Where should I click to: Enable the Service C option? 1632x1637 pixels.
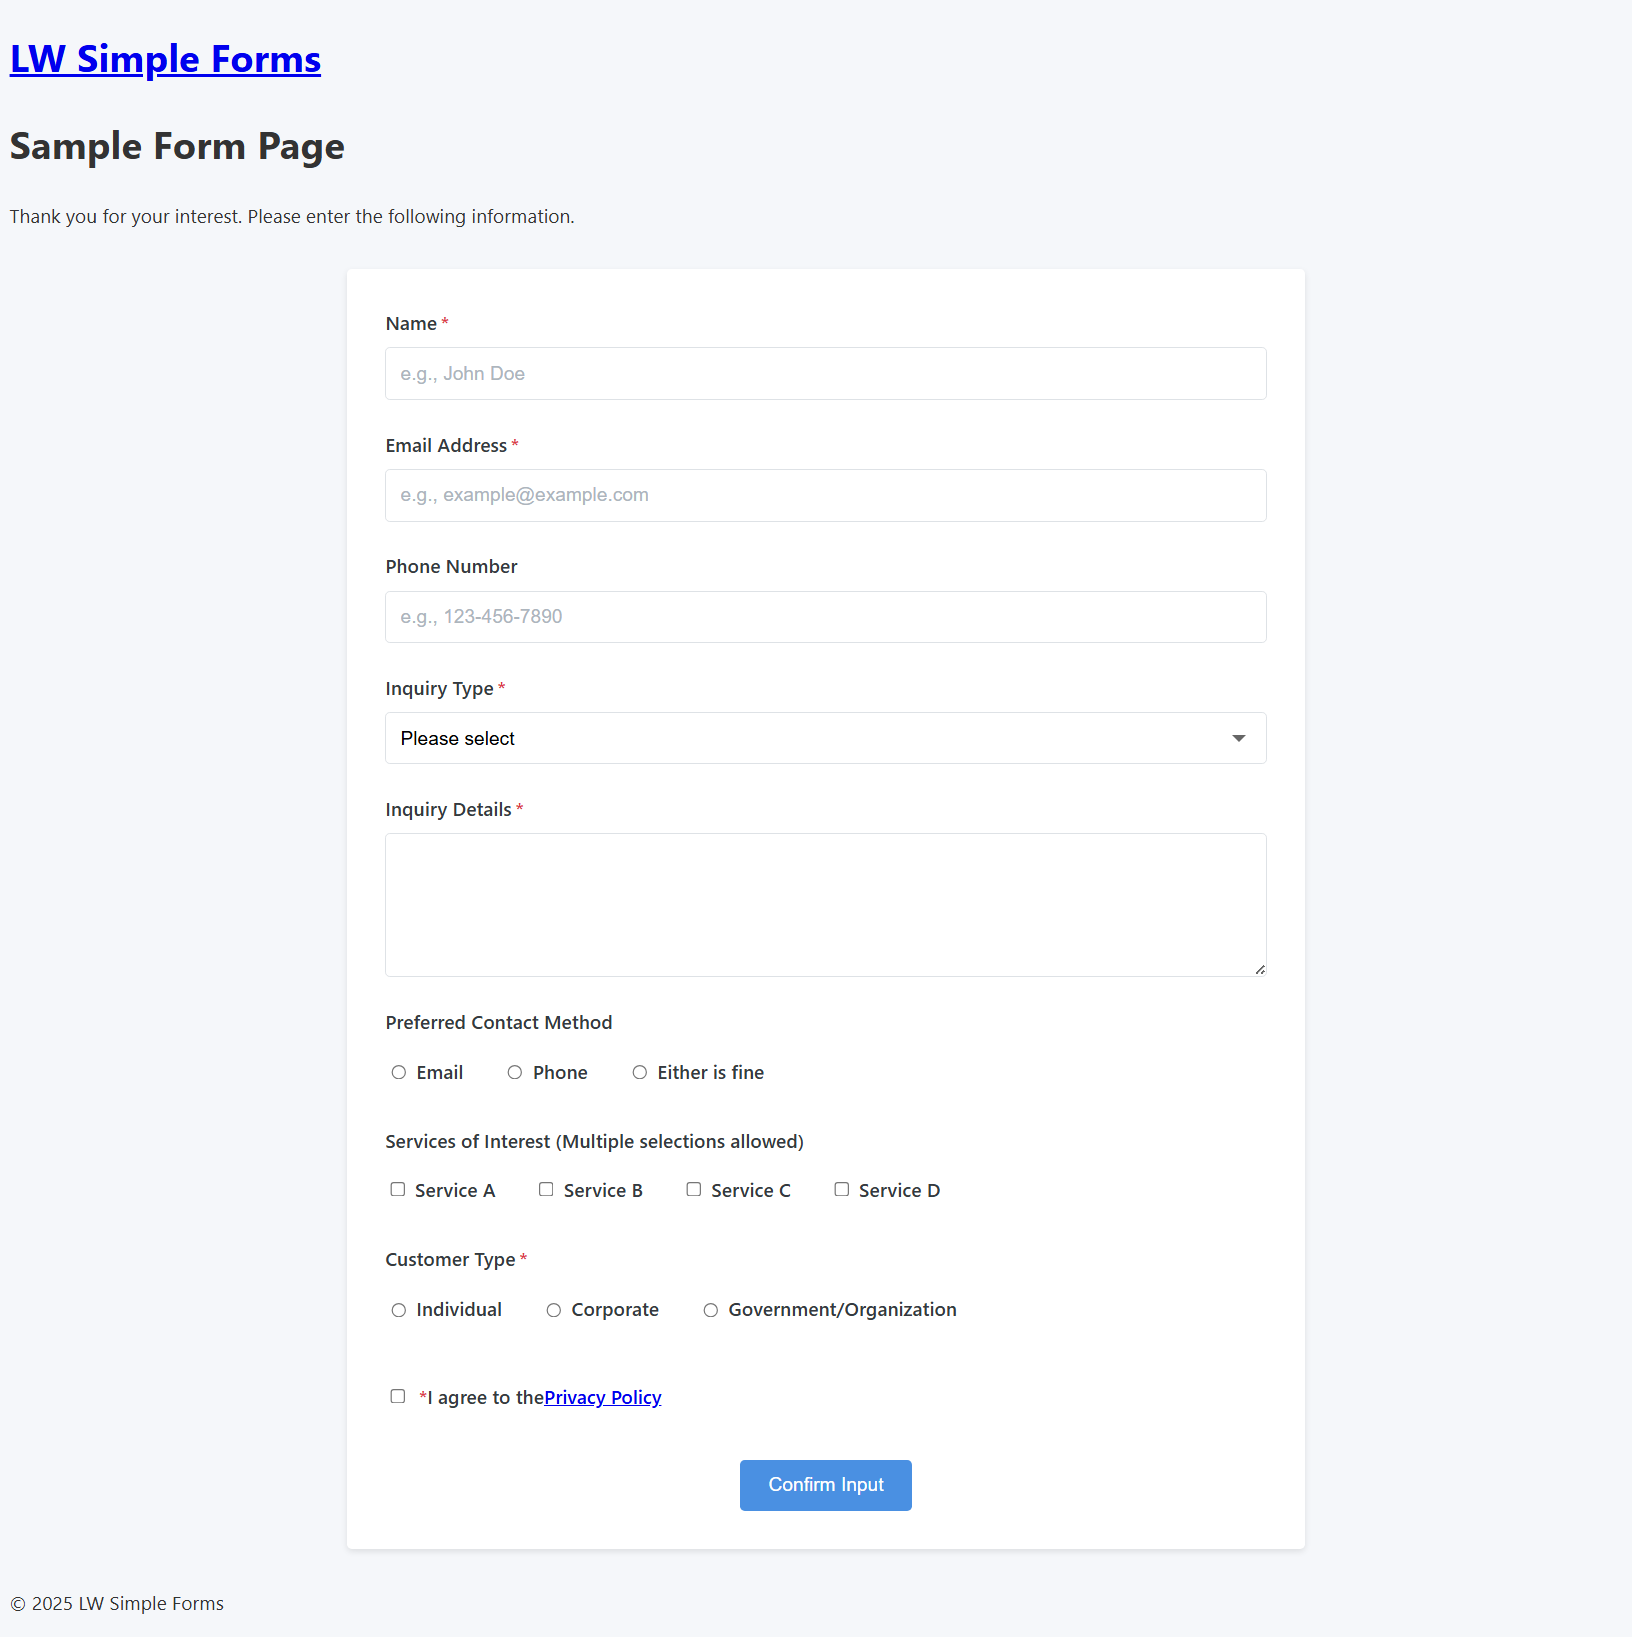coord(694,1189)
